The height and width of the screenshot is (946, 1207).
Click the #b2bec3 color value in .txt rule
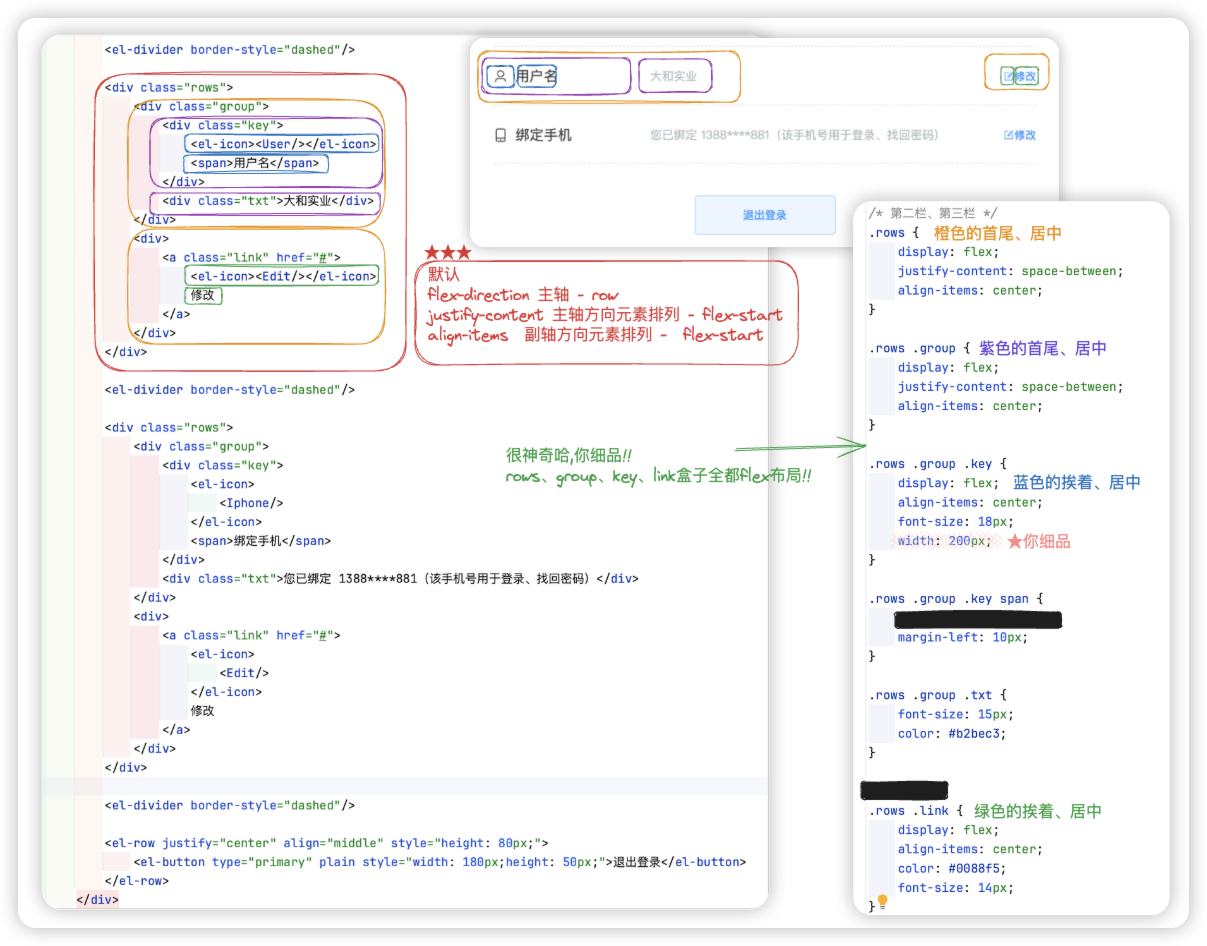974,733
